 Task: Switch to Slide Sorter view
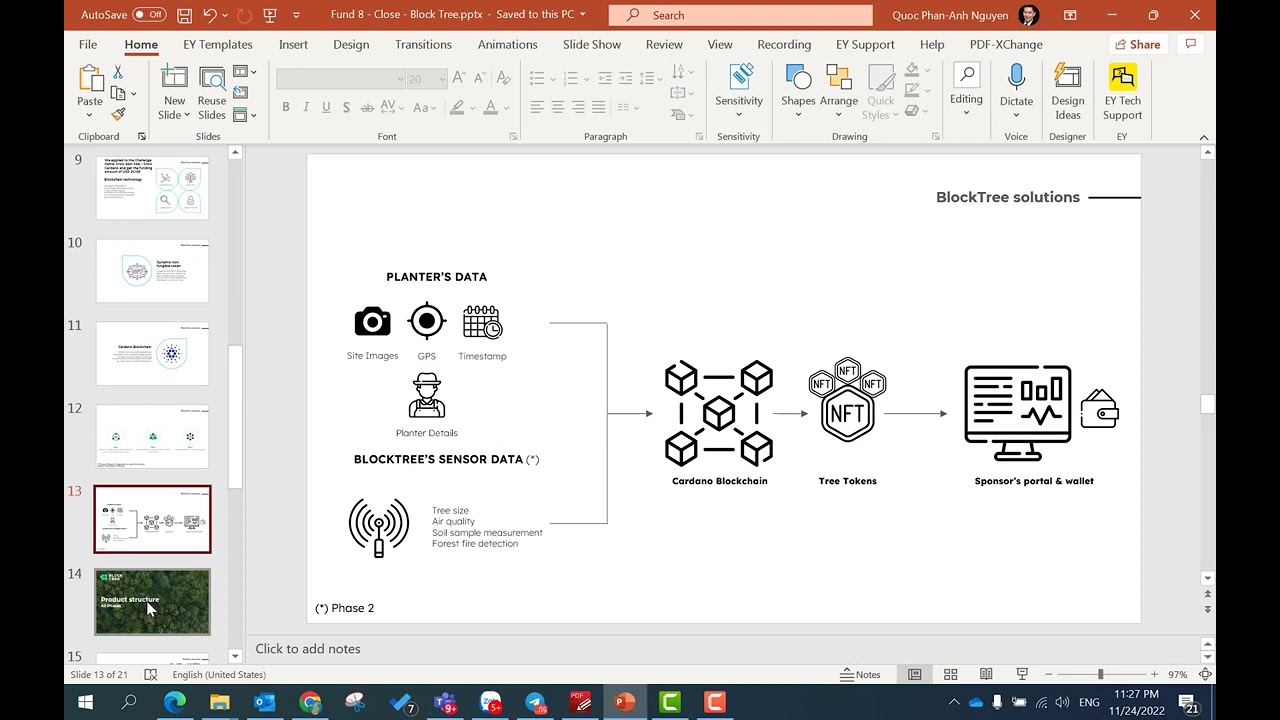[x=950, y=674]
